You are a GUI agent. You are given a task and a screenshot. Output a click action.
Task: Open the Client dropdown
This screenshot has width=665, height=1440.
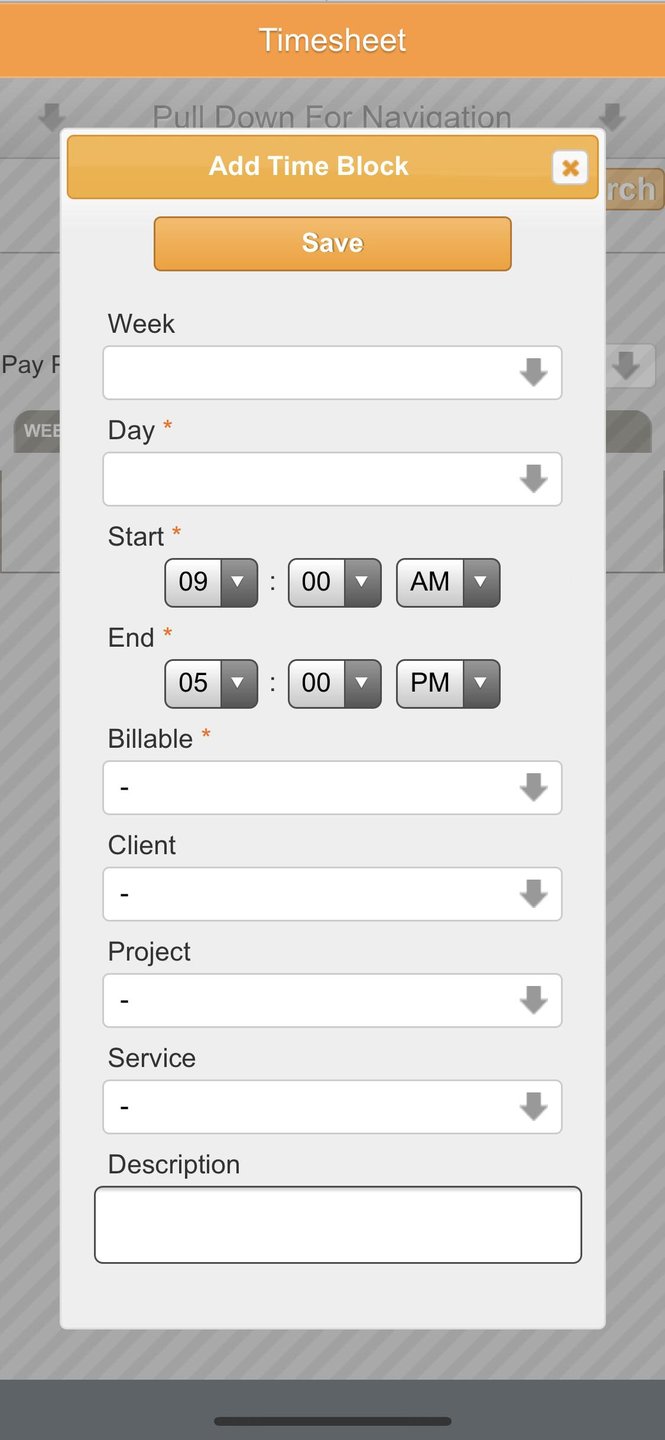[x=332, y=894]
